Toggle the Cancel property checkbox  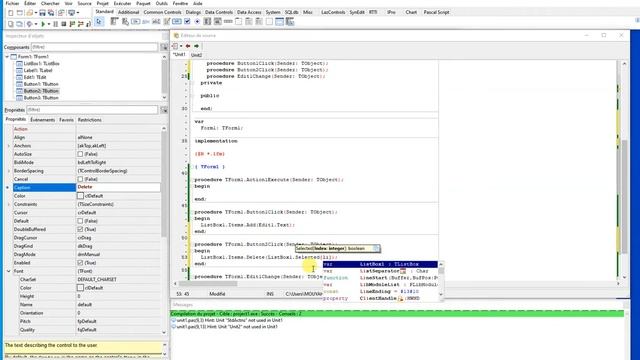tap(80, 179)
